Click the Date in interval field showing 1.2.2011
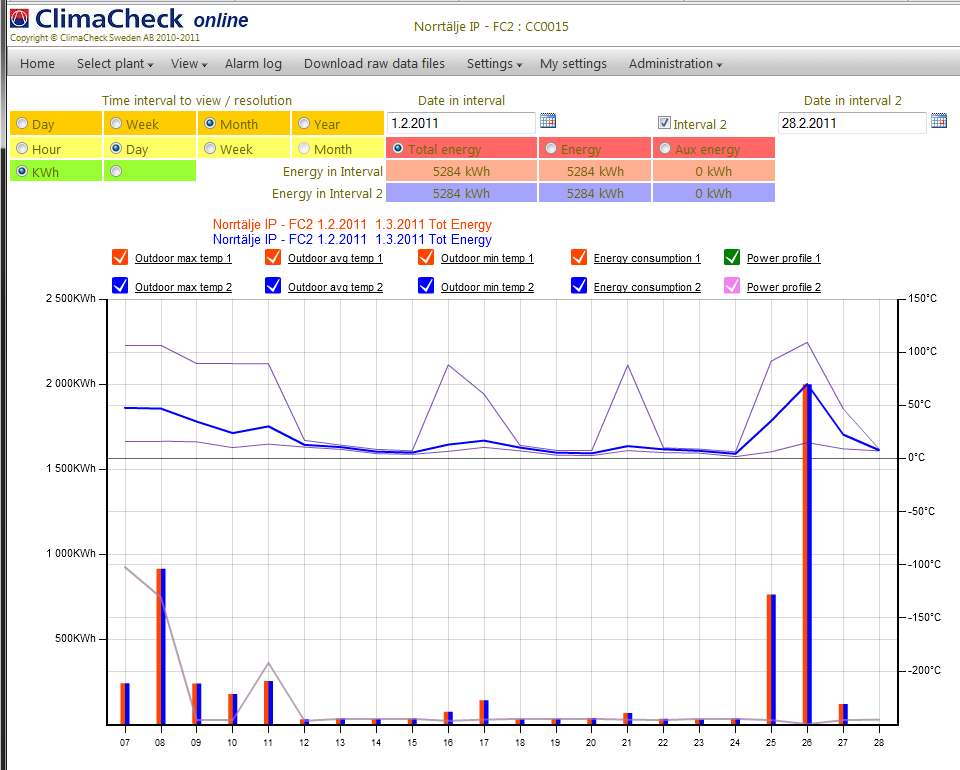960x770 pixels. click(461, 123)
